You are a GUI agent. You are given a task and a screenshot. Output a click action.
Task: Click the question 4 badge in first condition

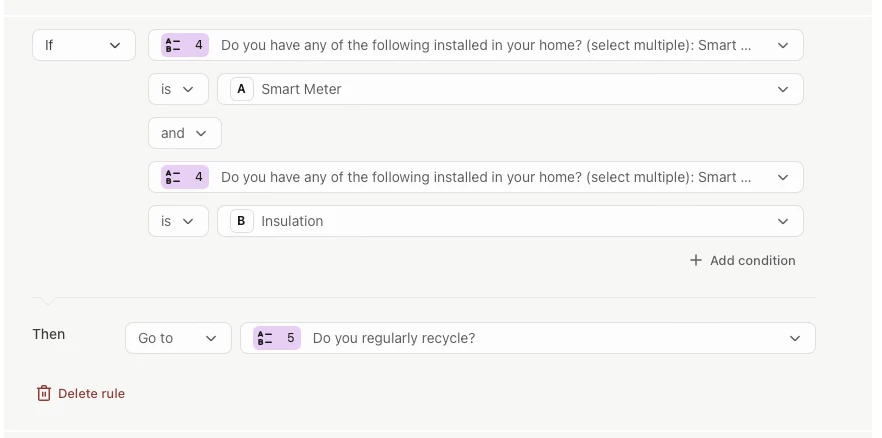click(x=185, y=45)
